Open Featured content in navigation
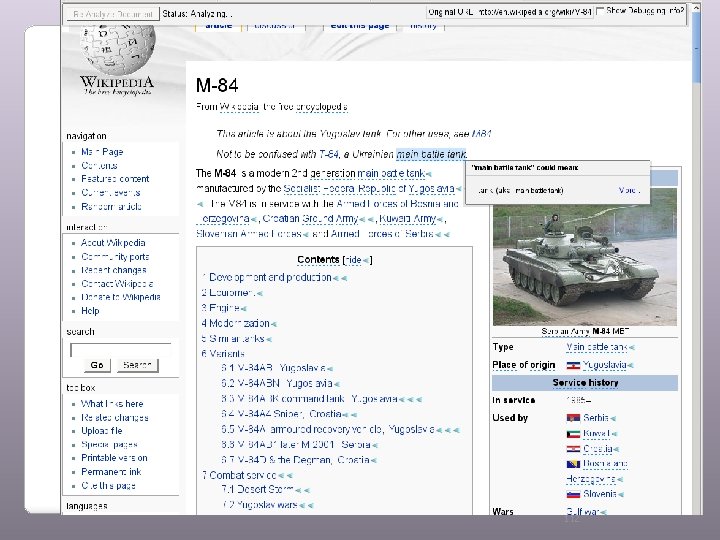The image size is (720, 540). pos(115,179)
